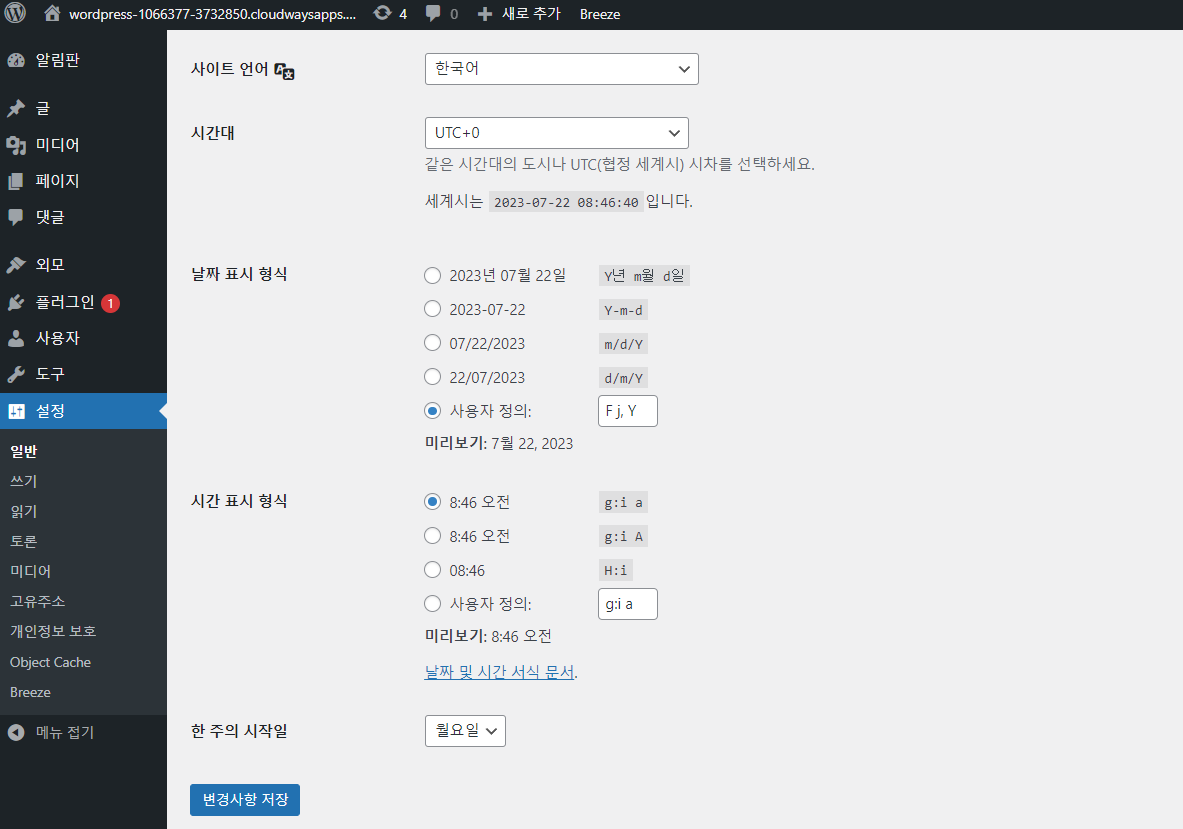Open the 한 주의 시작일 dropdown showing 월요일
The height and width of the screenshot is (829, 1183).
(465, 731)
